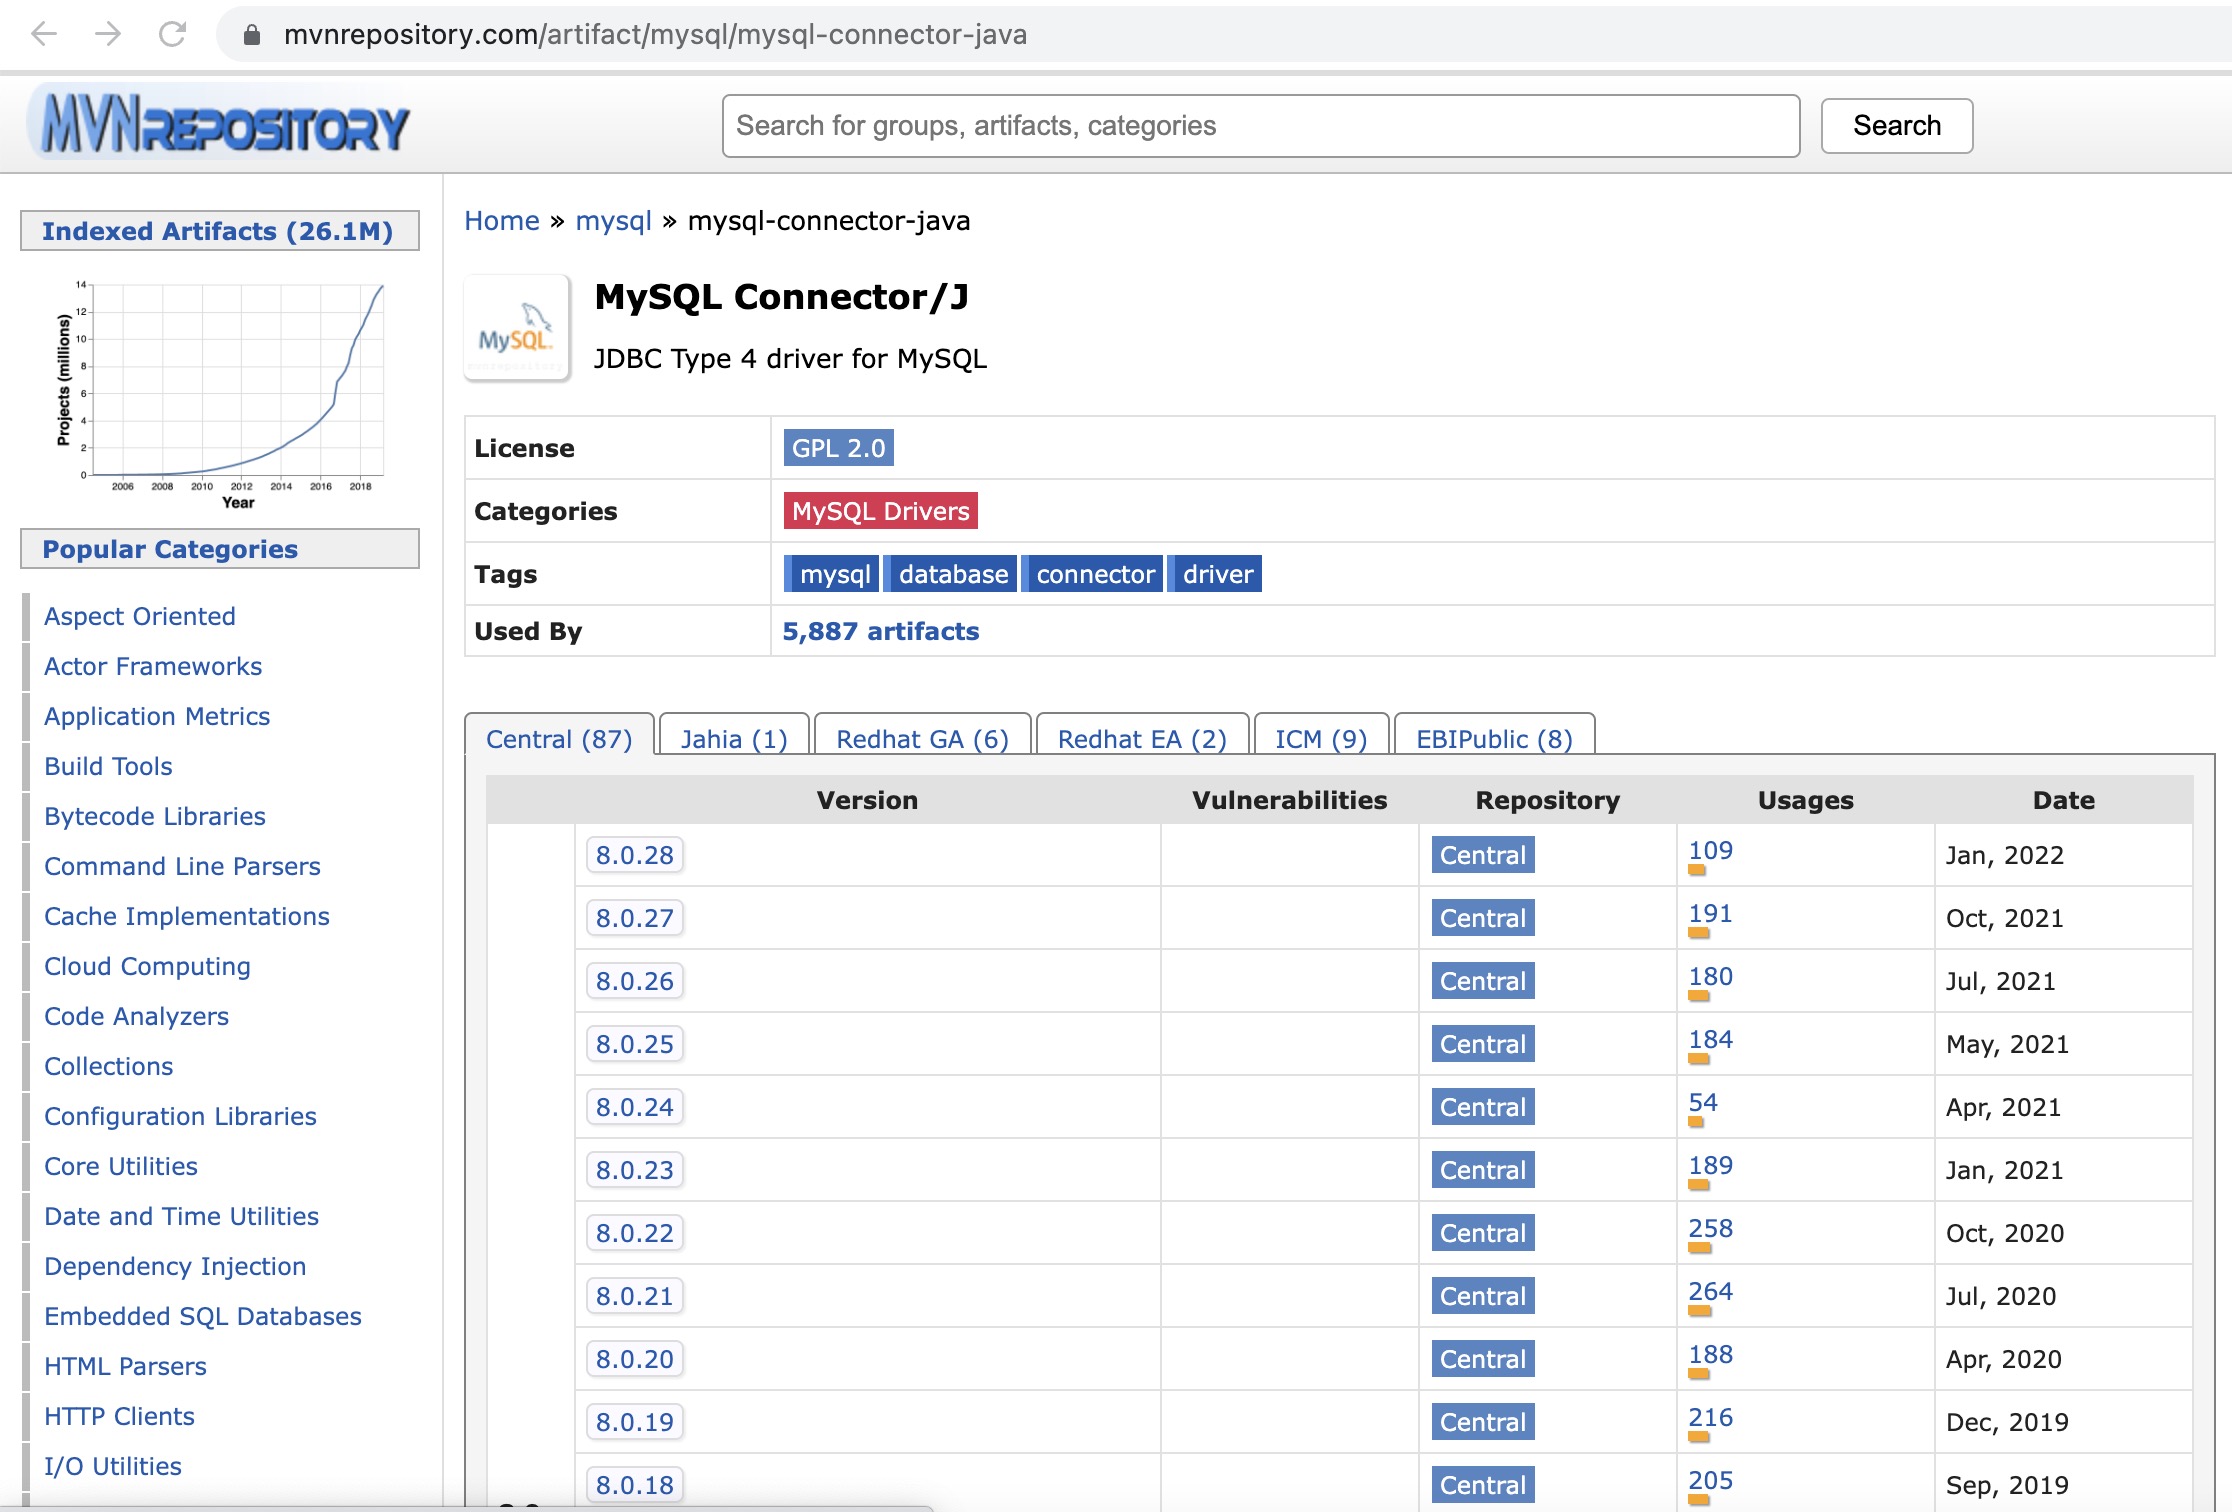Viewport: 2232px width, 1512px height.
Task: Click the GPL 2.0 license badge
Action: (x=838, y=447)
